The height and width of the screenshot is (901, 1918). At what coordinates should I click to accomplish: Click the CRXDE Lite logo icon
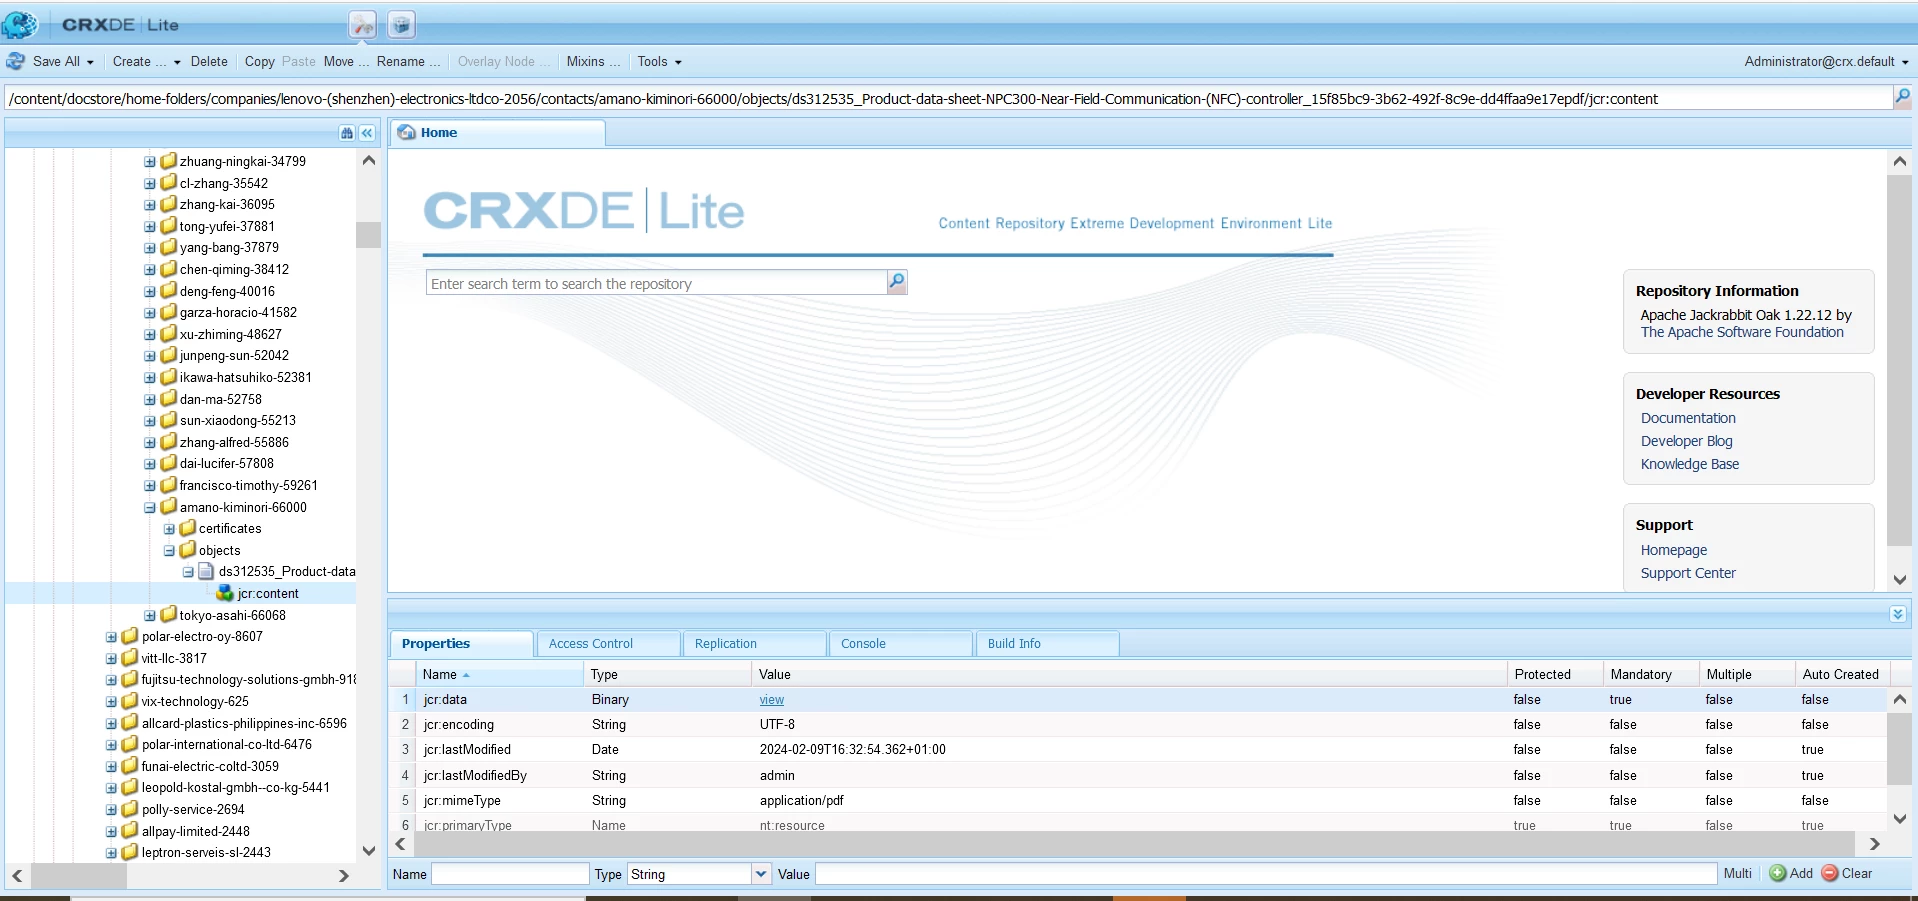point(20,24)
